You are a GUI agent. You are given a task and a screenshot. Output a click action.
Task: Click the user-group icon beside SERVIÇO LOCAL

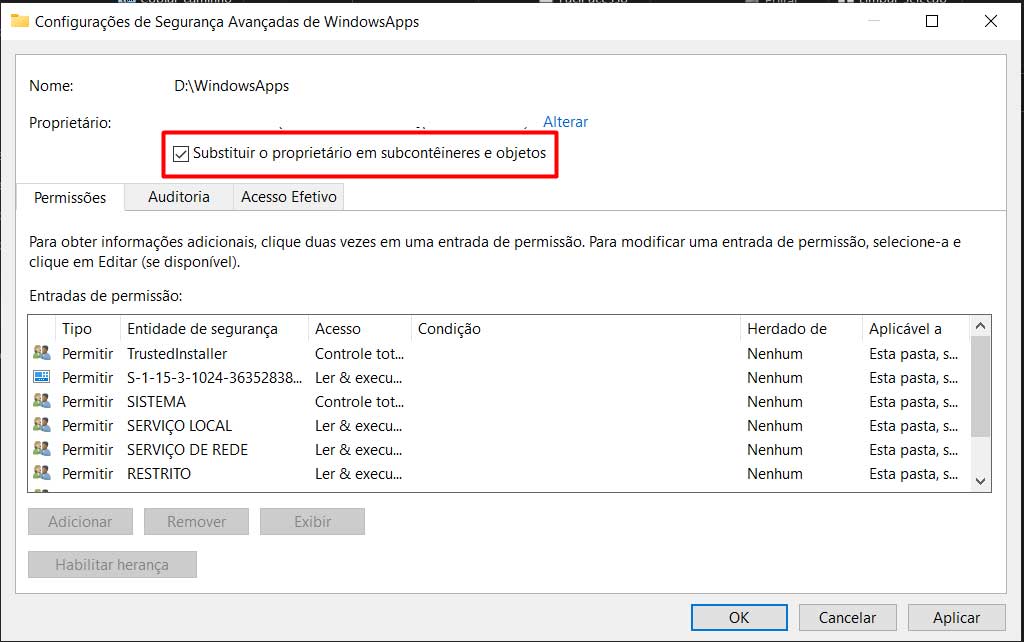click(x=42, y=425)
